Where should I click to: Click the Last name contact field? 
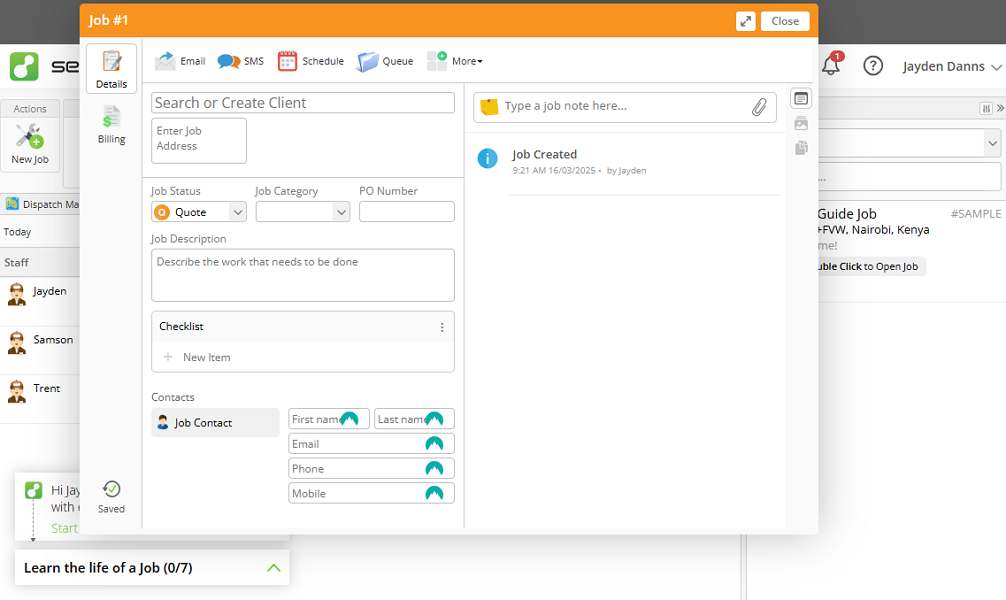click(414, 419)
